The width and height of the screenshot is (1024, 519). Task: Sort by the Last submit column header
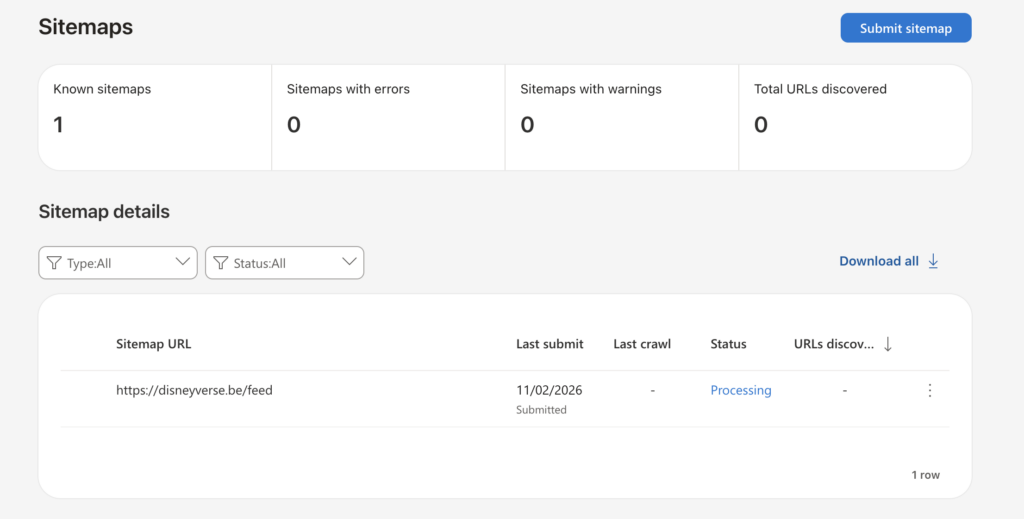(x=549, y=344)
